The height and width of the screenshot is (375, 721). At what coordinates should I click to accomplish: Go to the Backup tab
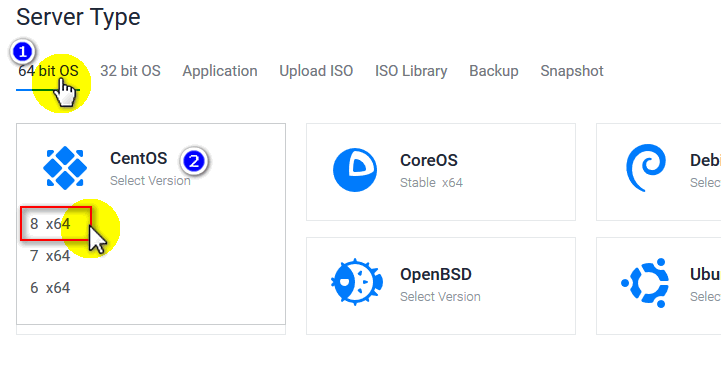point(493,71)
